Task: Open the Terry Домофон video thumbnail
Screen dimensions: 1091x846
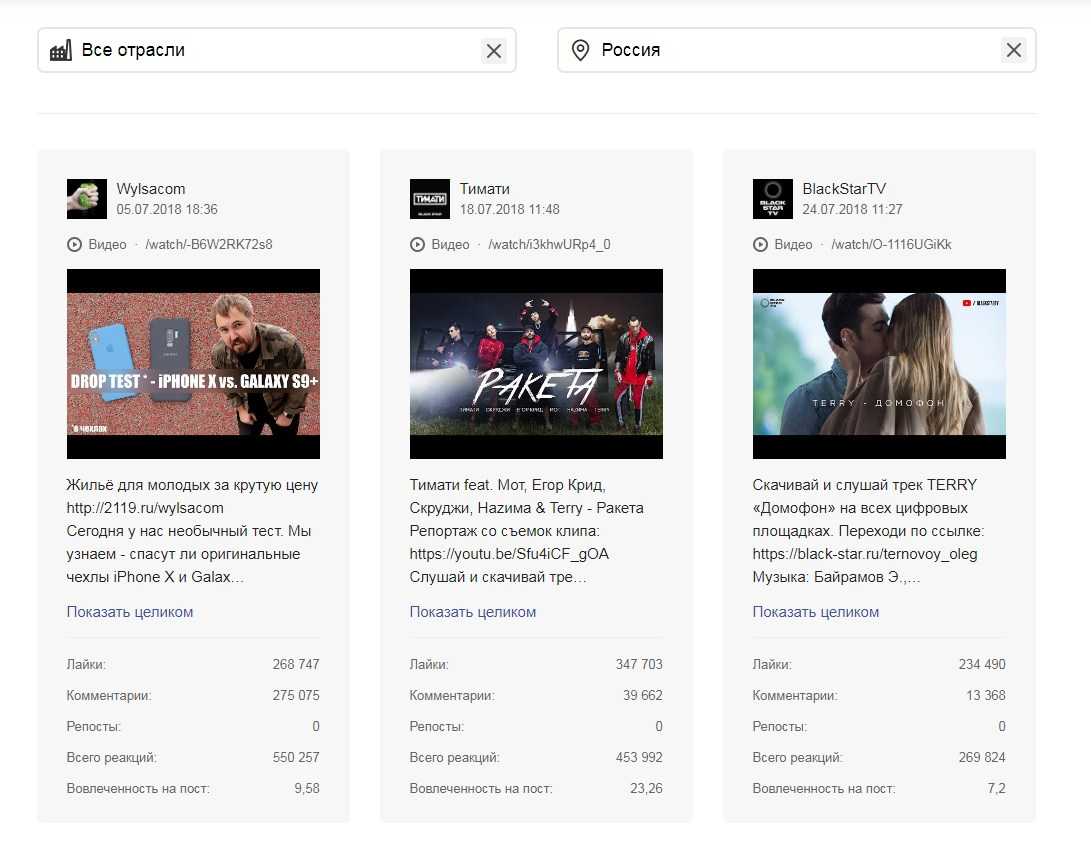Action: tap(879, 364)
